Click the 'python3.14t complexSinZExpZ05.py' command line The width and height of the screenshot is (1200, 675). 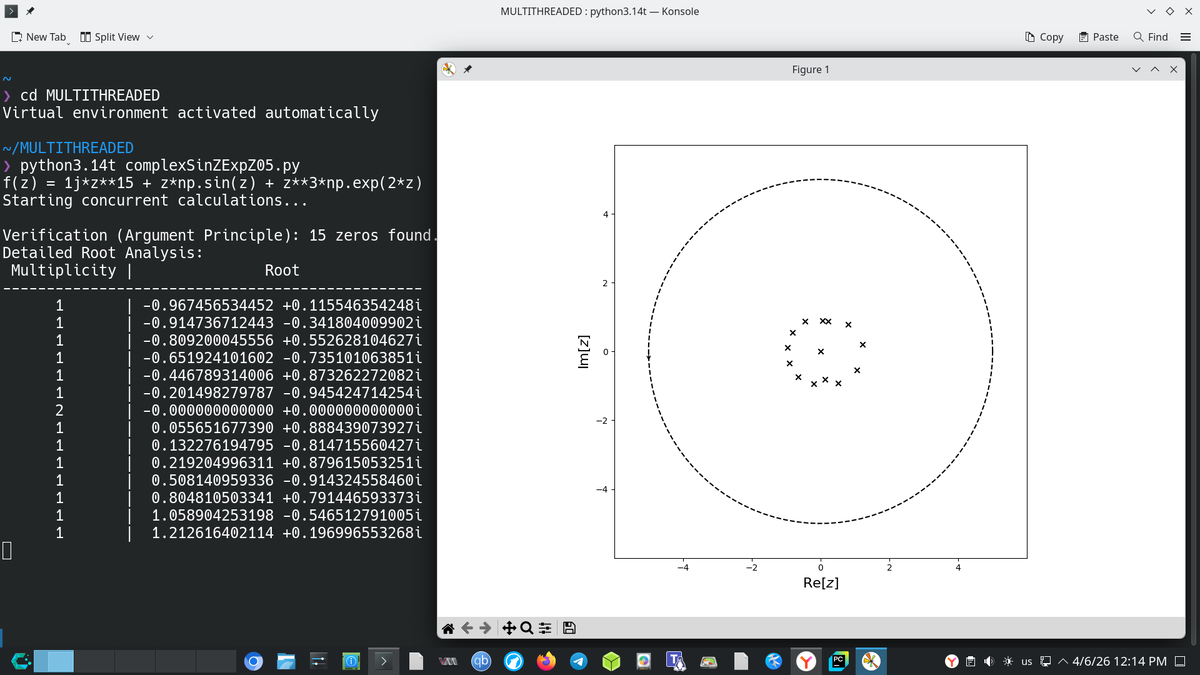pyautogui.click(x=160, y=166)
